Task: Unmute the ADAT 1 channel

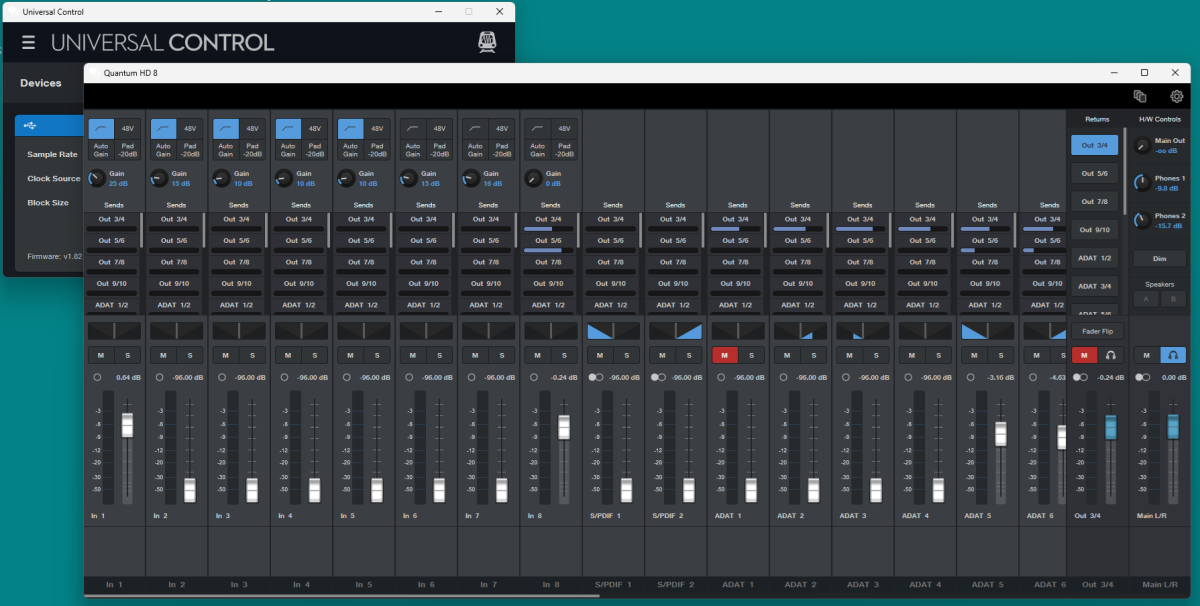Action: [725, 355]
